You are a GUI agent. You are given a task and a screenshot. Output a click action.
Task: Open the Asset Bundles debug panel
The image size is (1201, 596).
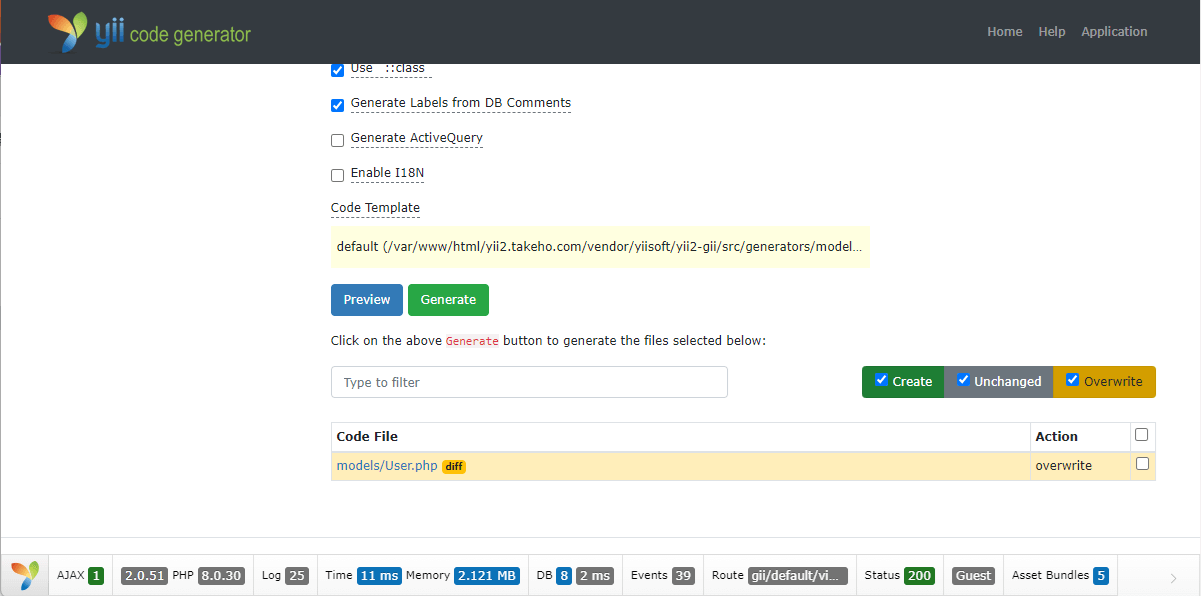coord(1060,576)
